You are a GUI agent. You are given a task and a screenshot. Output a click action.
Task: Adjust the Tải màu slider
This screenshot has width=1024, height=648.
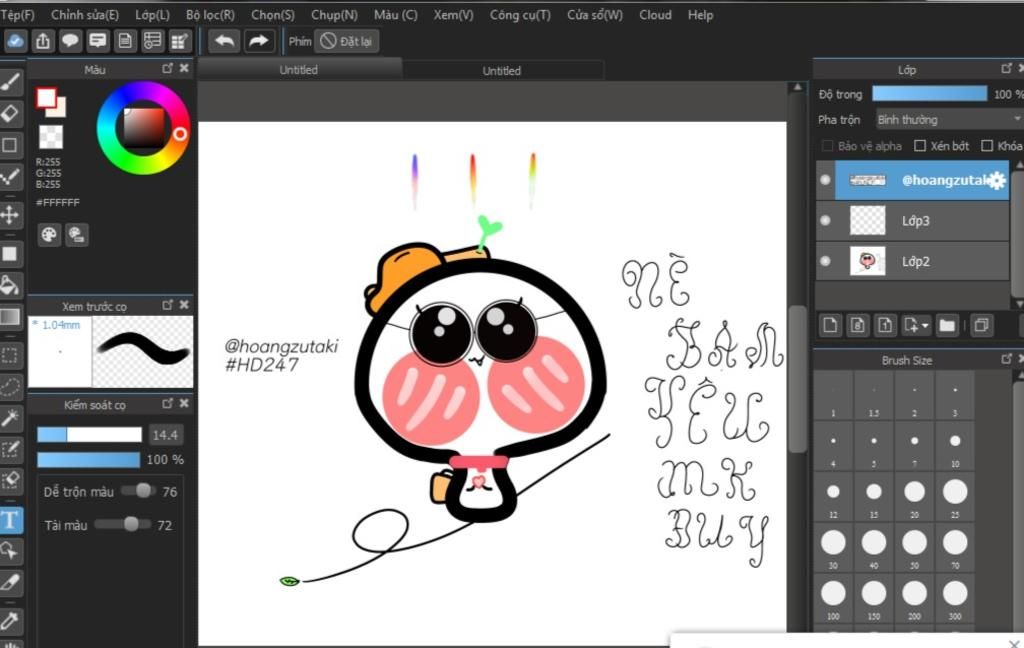123,524
